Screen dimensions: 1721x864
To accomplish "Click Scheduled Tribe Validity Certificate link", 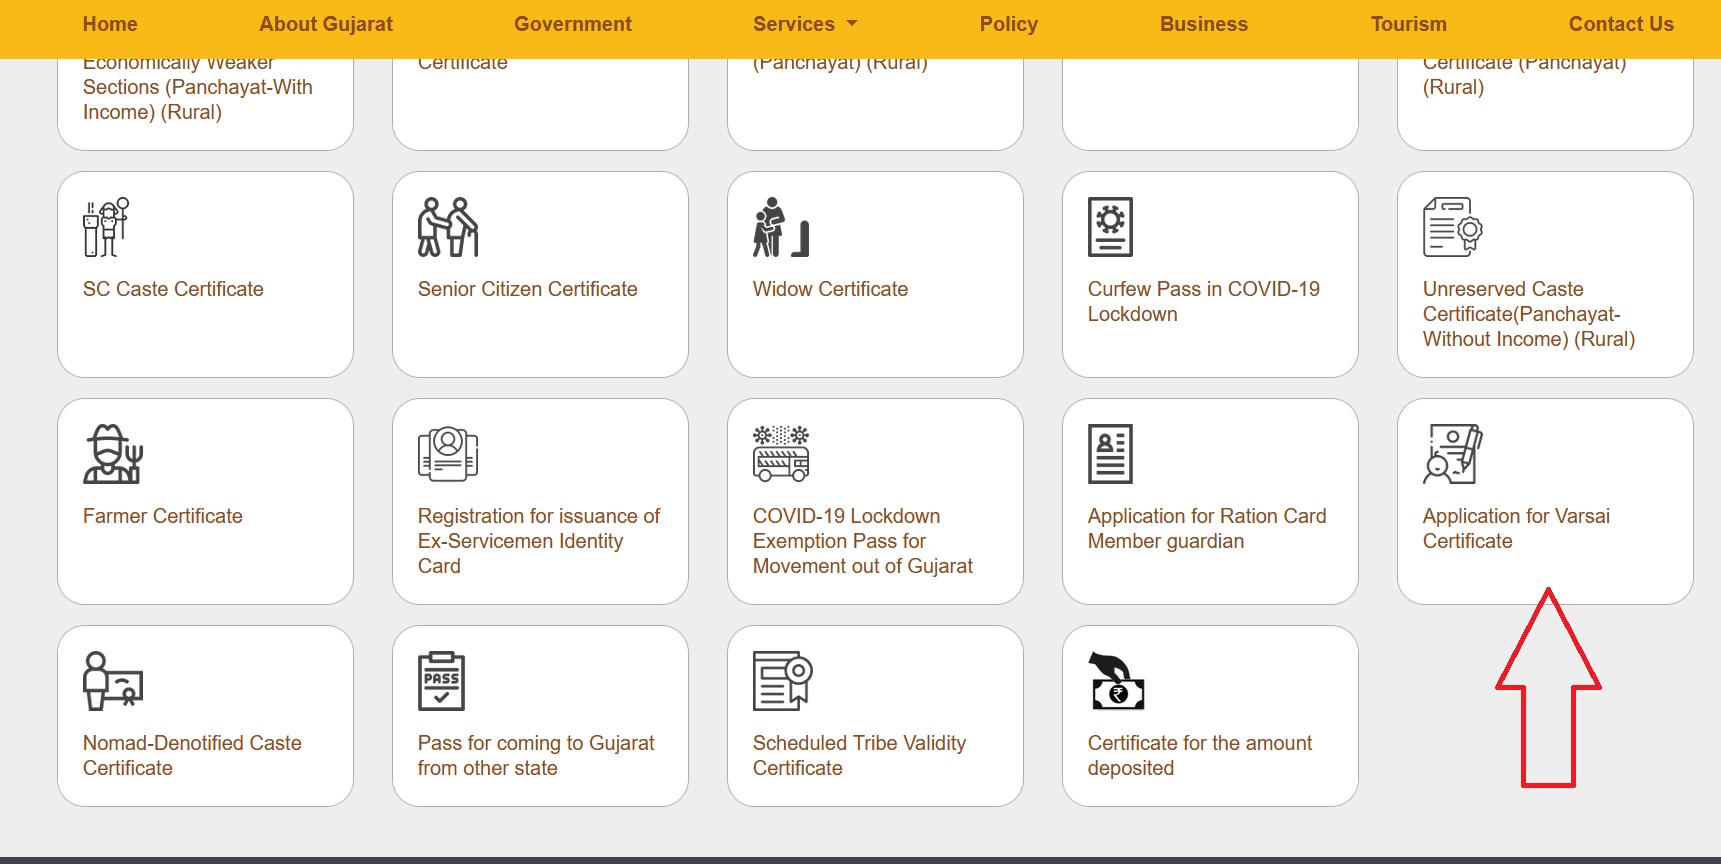I will coord(858,755).
